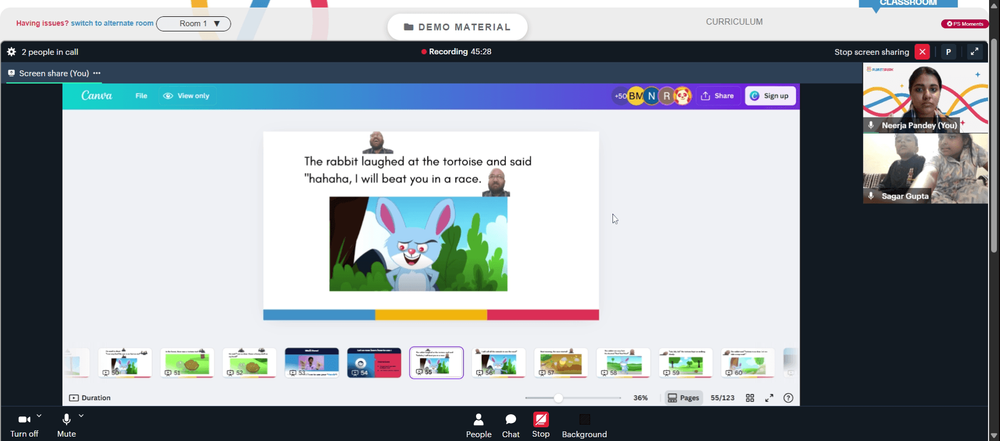1000x441 pixels.
Task: Expand call to fullscreen arrows icon
Action: (x=974, y=52)
